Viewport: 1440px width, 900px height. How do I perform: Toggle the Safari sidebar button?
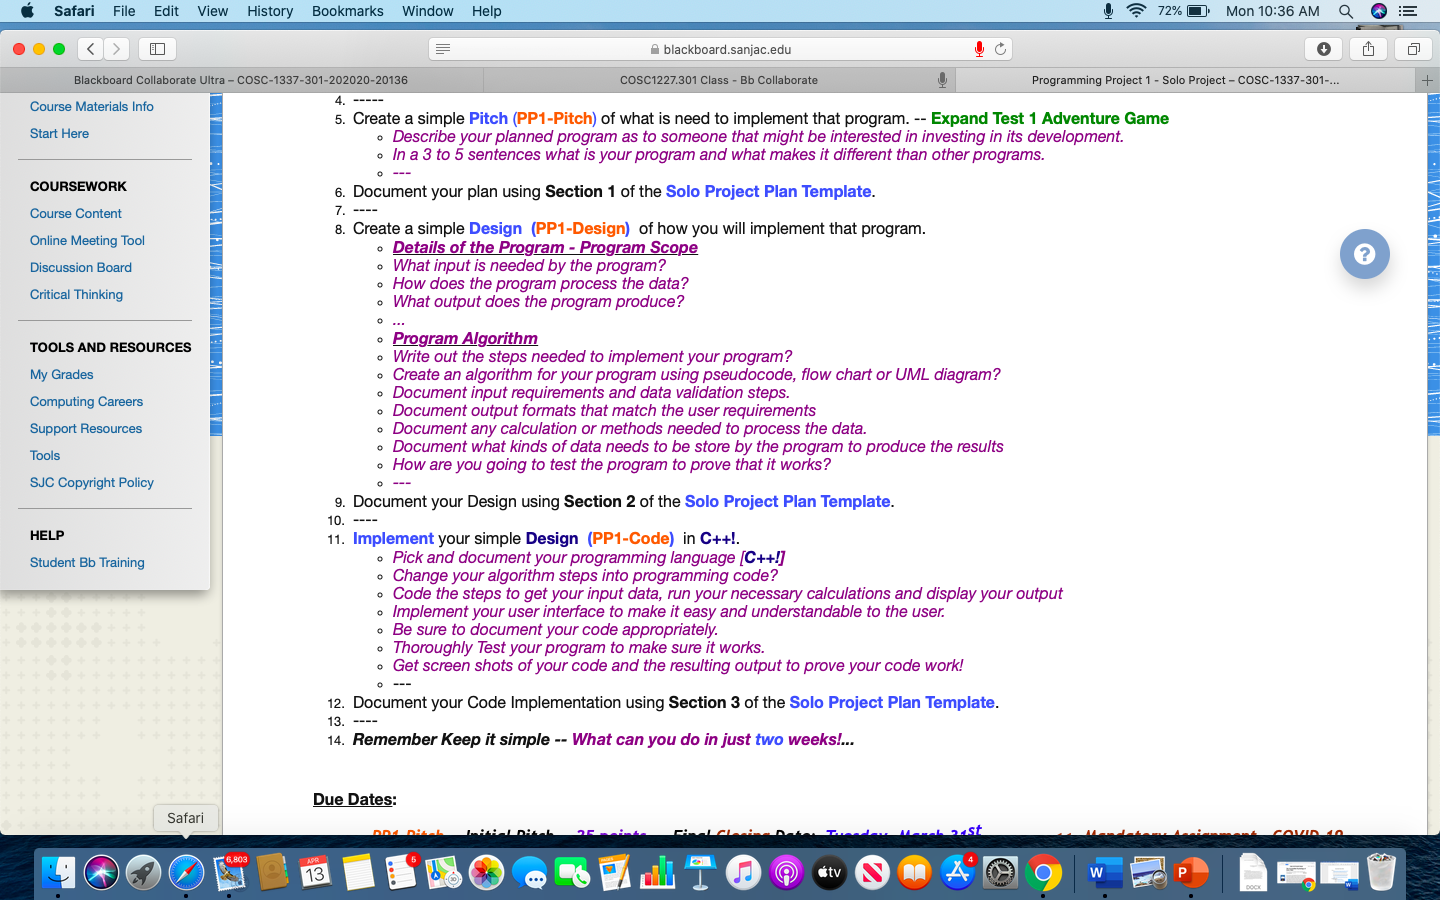click(x=157, y=48)
